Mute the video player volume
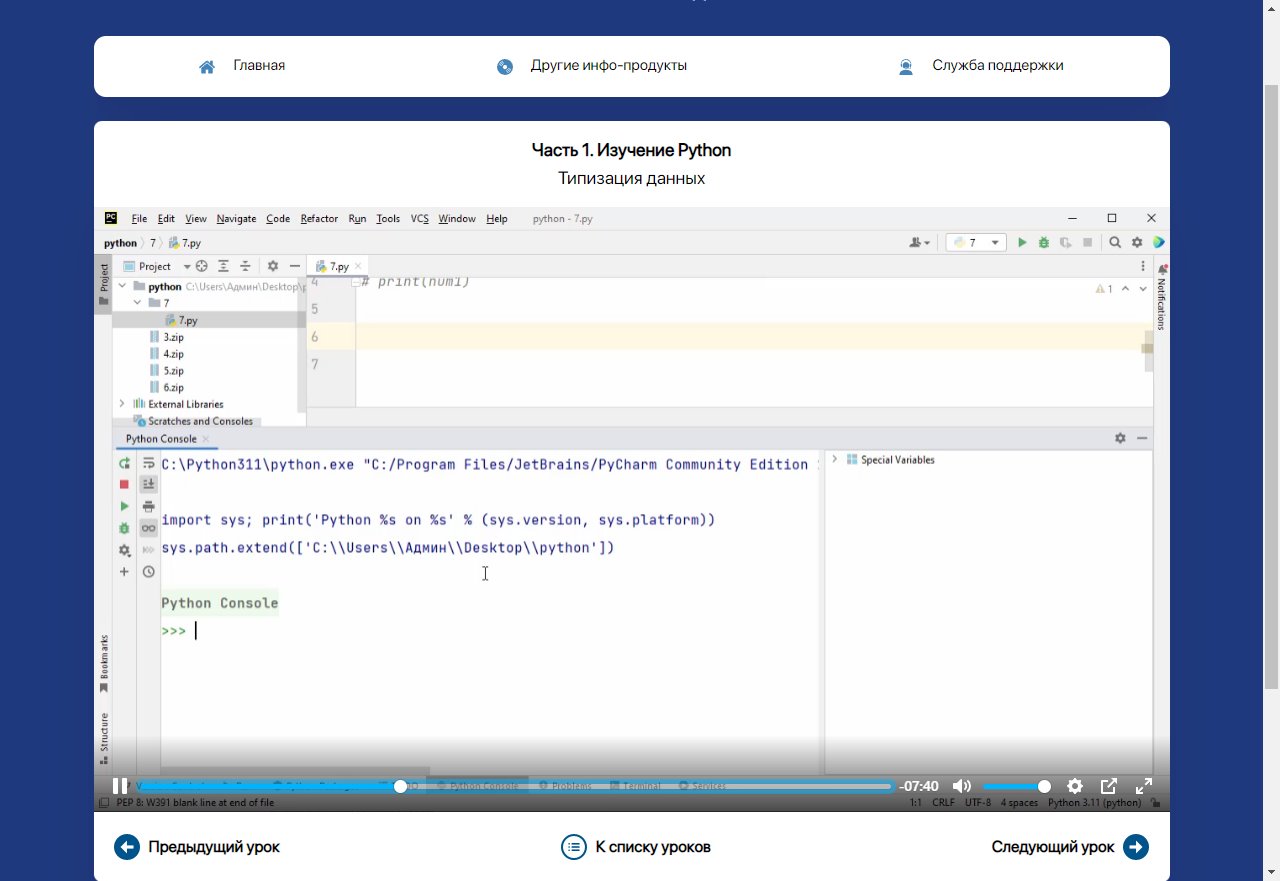 [961, 786]
